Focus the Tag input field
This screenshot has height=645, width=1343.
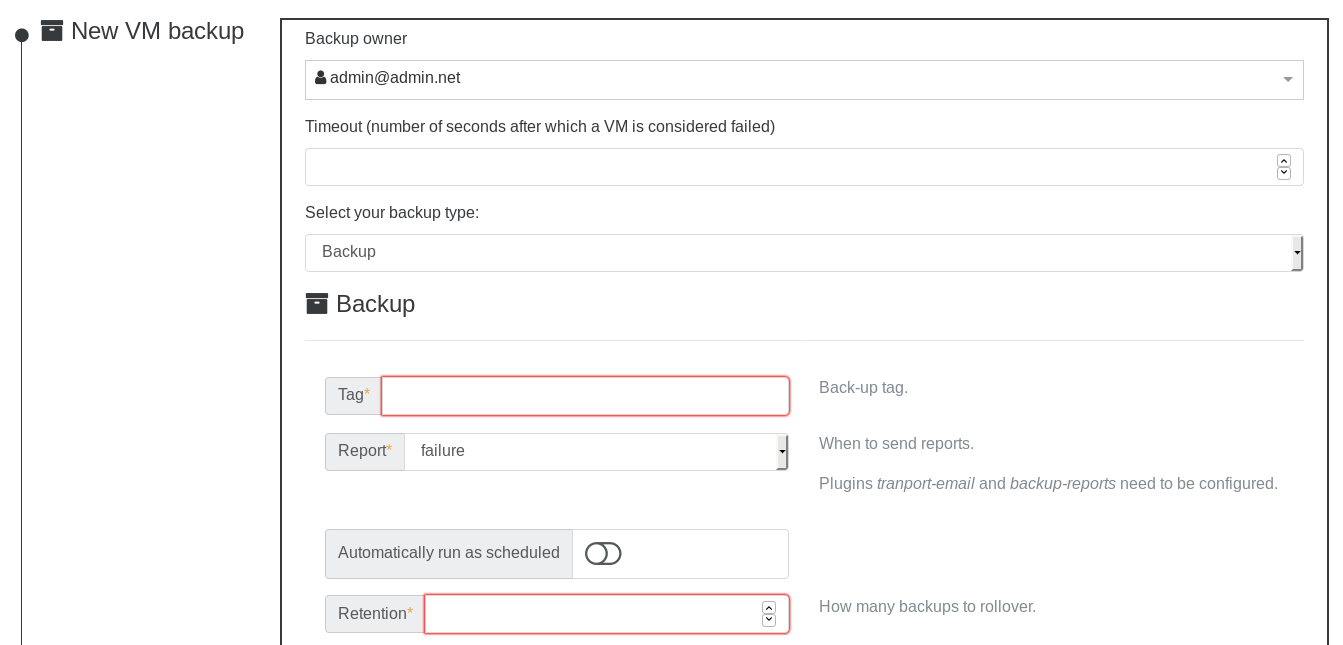coord(585,396)
